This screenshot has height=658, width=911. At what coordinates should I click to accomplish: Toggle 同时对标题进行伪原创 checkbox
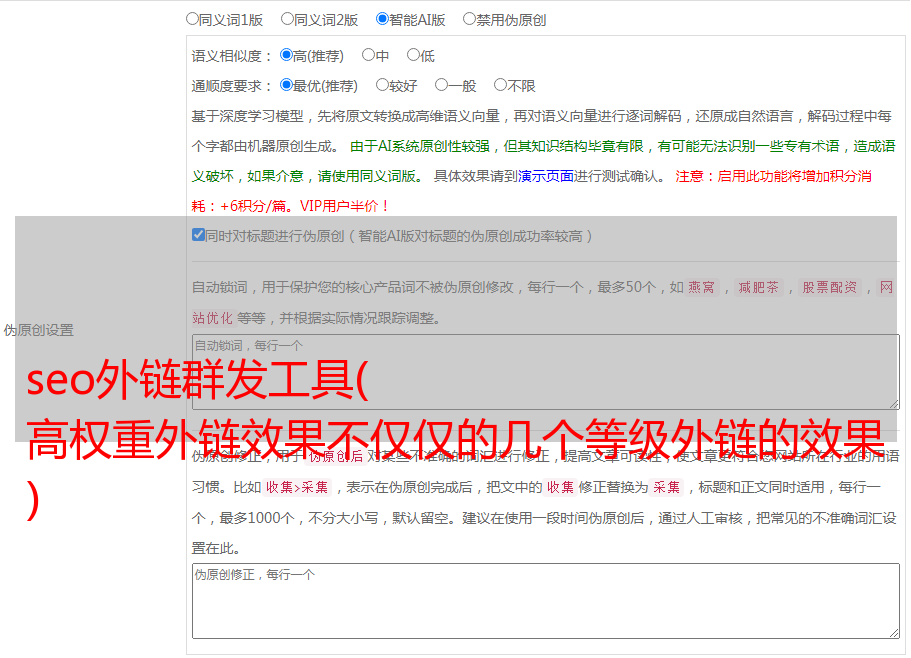coord(198,235)
